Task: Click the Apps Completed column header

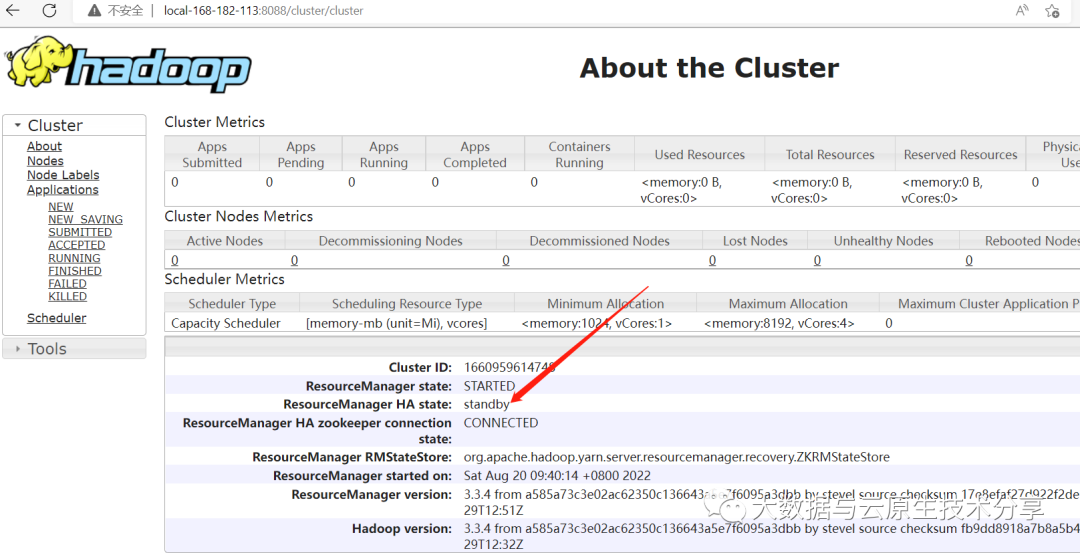Action: (x=475, y=154)
